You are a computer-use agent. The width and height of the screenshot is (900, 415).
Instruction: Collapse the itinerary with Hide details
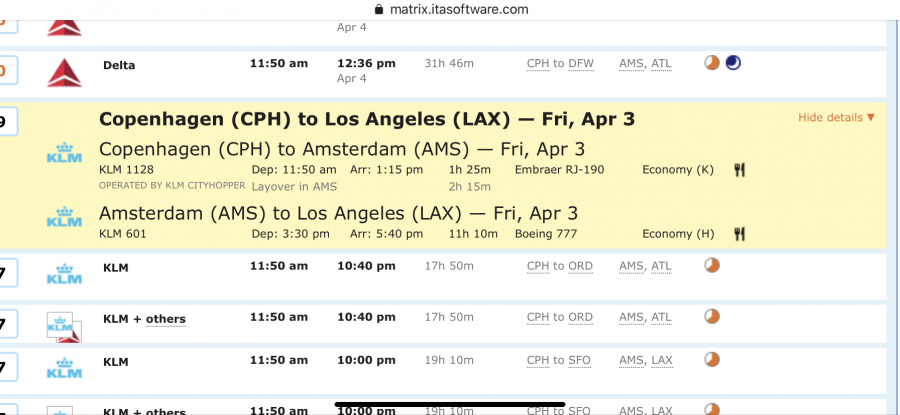pyautogui.click(x=836, y=118)
